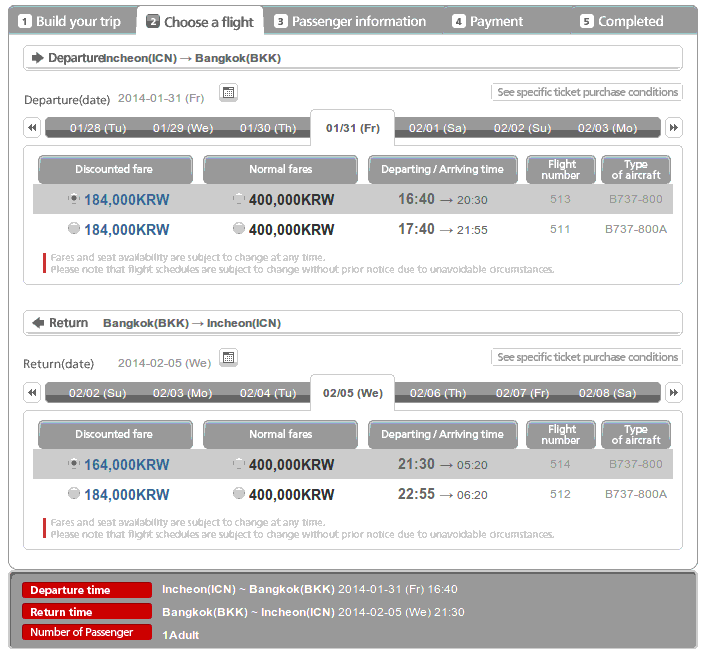Screen dimensions: 703x649
Task: Select 184,000KRW discounted fare for flight 513
Action: tap(74, 199)
